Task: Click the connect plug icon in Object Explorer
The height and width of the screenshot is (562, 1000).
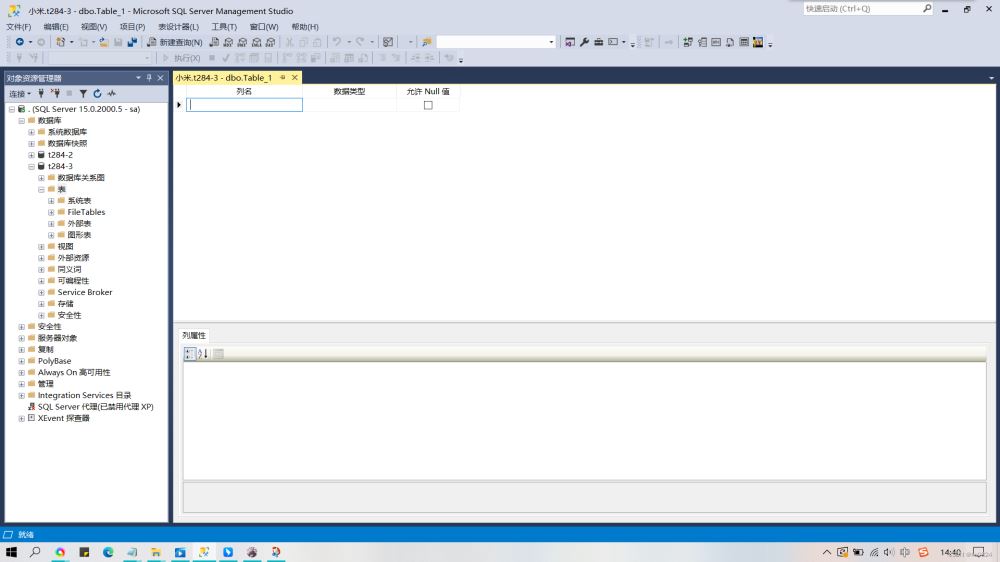Action: point(41,93)
